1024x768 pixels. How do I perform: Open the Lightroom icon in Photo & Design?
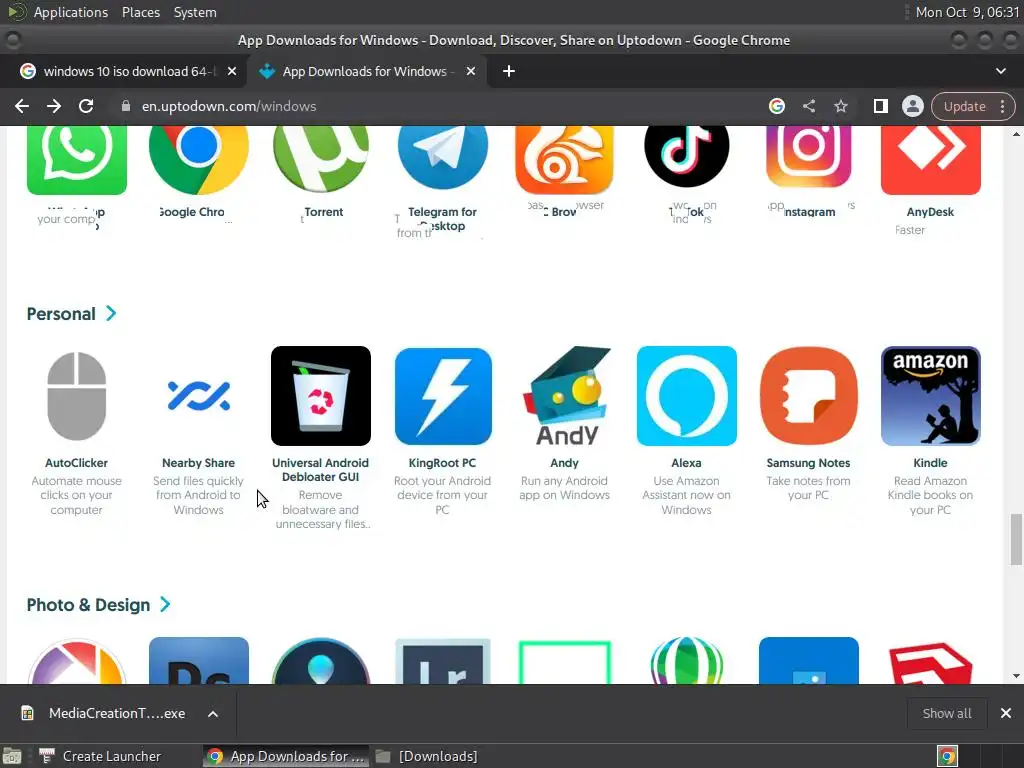click(443, 661)
